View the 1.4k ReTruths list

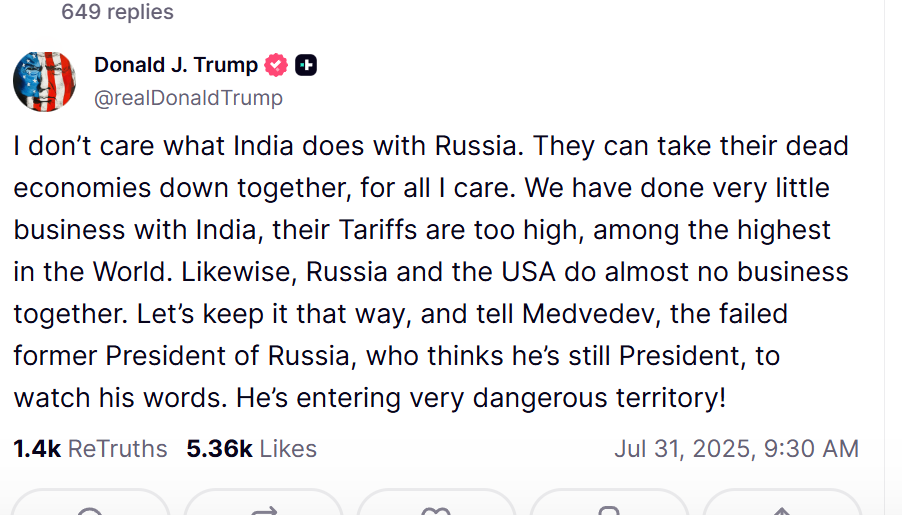90,449
